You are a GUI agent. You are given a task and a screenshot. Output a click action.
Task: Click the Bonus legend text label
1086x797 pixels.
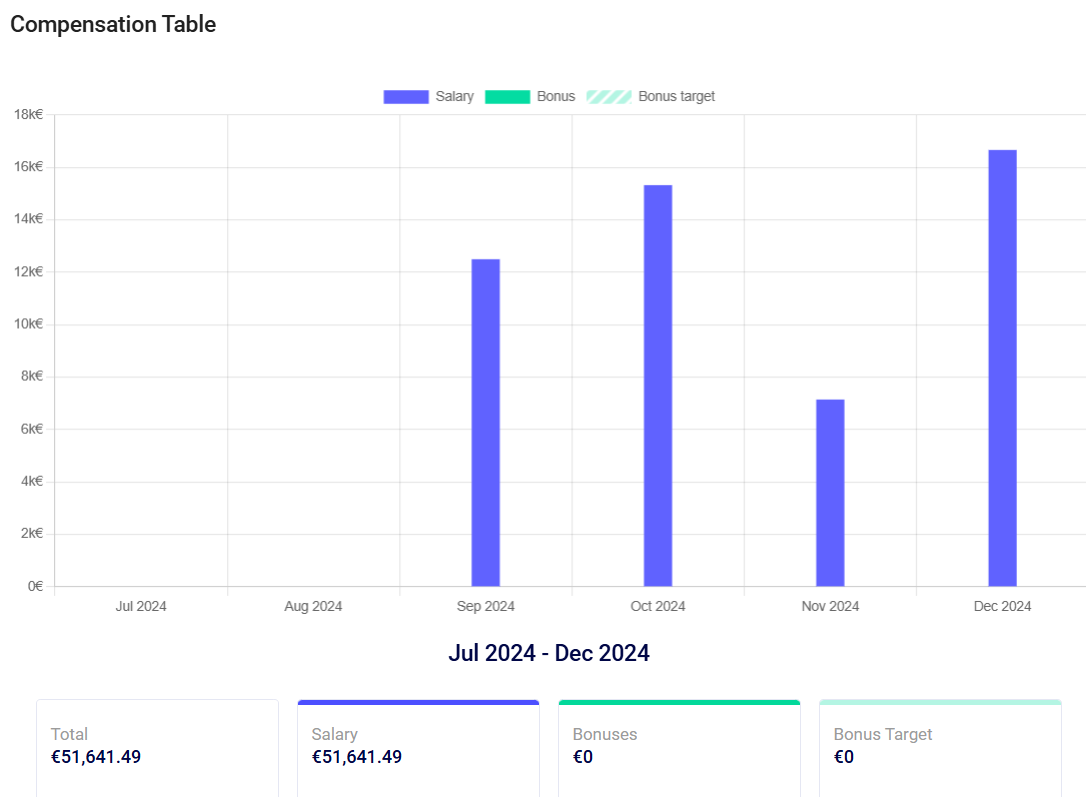coord(556,97)
